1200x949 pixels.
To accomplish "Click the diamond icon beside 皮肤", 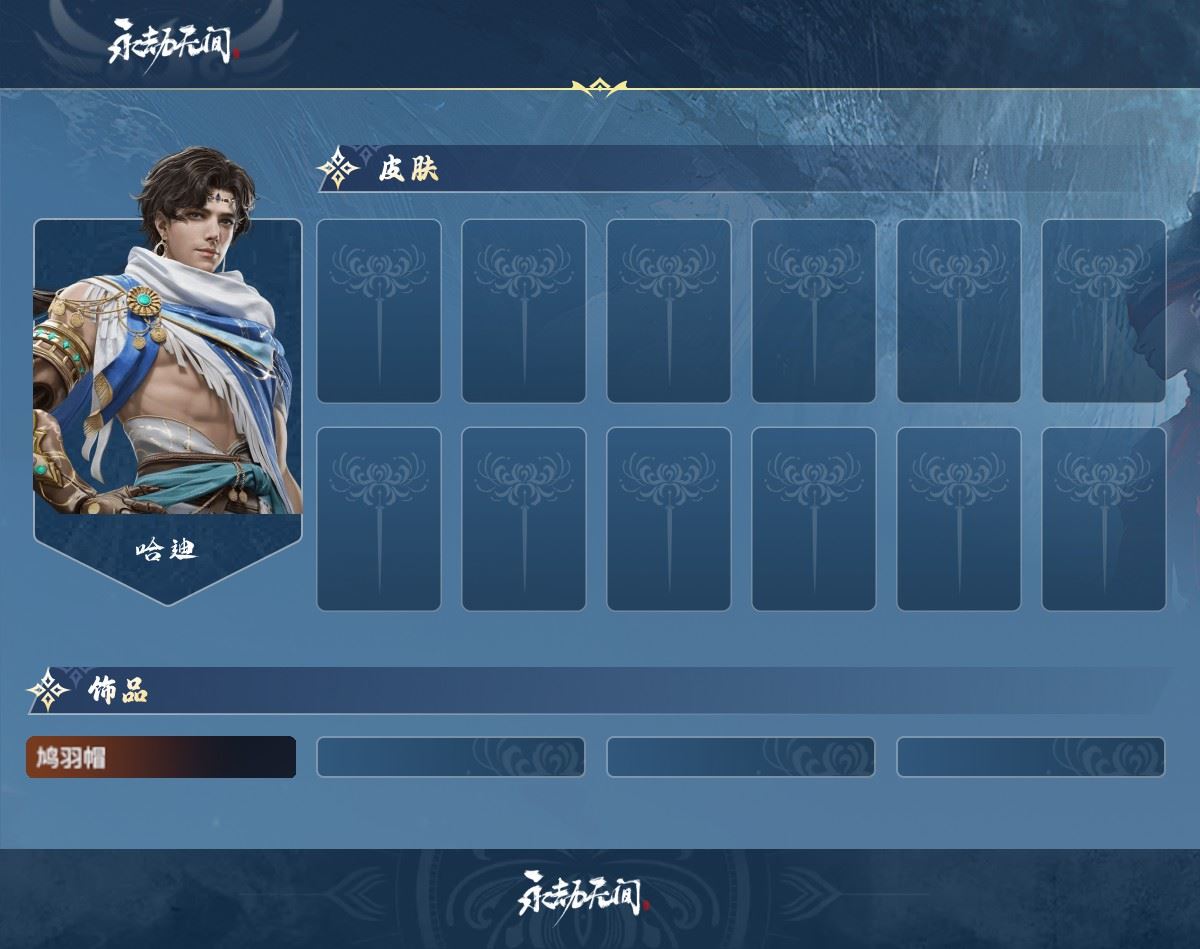I will coord(340,169).
